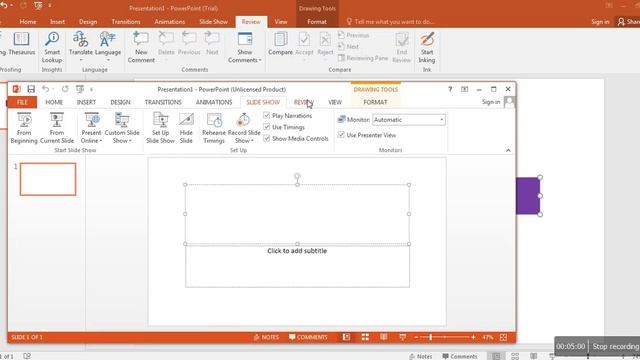Click New Comment in background window
The image size is (640, 360).
(x=141, y=47)
